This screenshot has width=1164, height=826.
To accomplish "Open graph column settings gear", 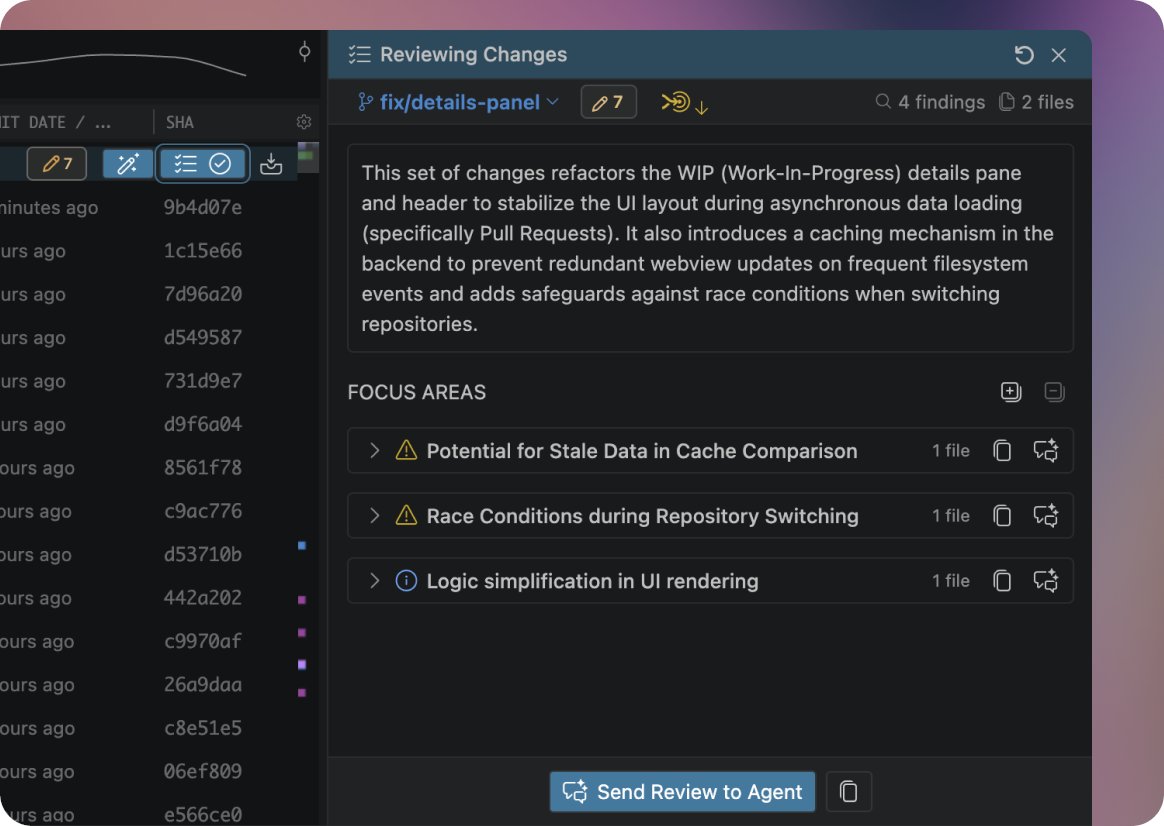I will coord(304,122).
